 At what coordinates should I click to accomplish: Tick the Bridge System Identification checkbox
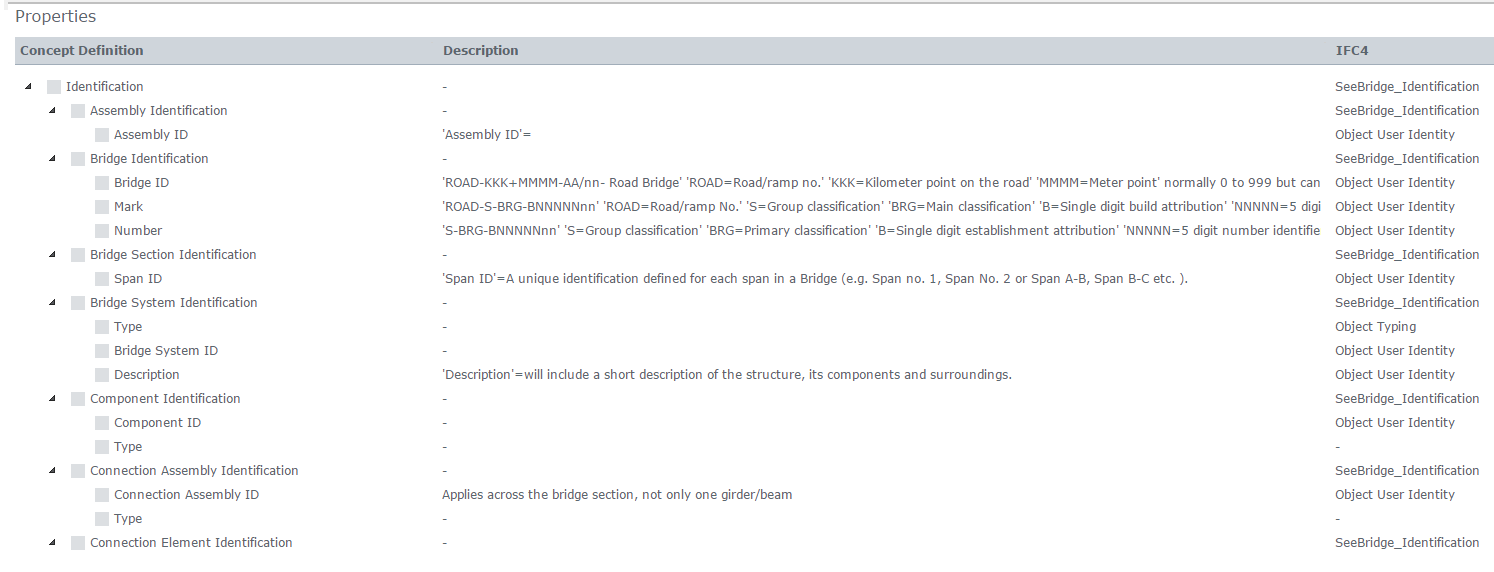click(x=78, y=303)
